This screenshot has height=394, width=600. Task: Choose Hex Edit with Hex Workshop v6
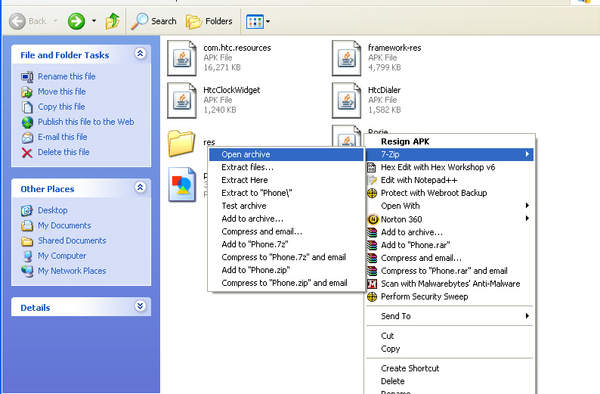450,167
